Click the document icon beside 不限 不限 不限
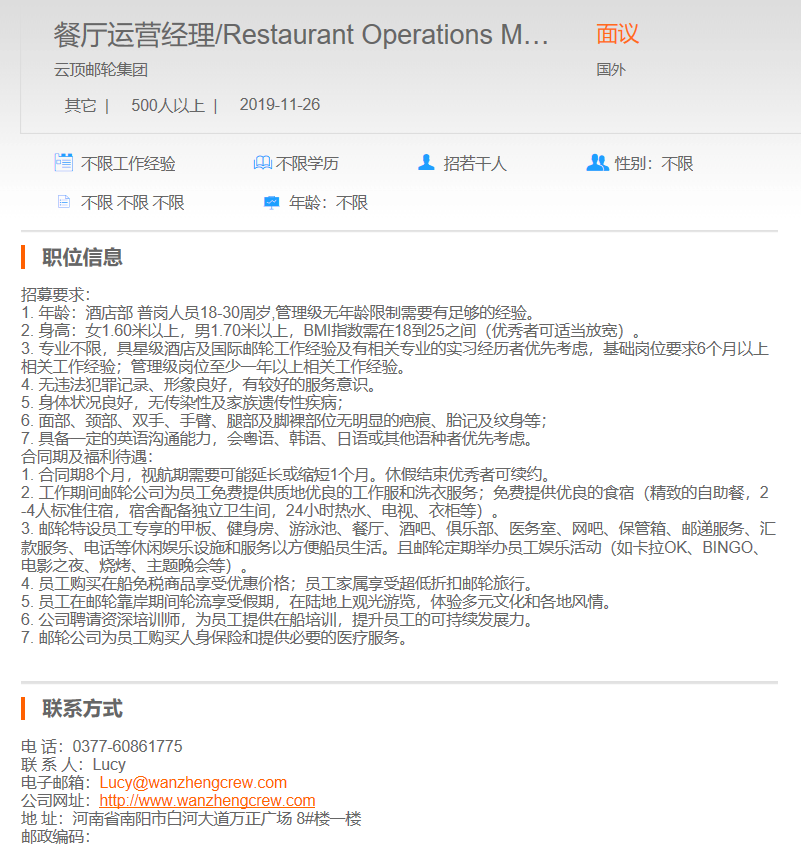The height and width of the screenshot is (860, 801). [x=64, y=202]
